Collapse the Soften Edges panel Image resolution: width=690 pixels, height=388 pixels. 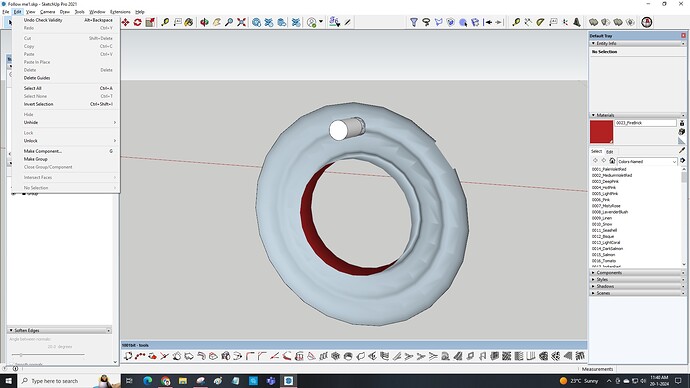(11, 330)
